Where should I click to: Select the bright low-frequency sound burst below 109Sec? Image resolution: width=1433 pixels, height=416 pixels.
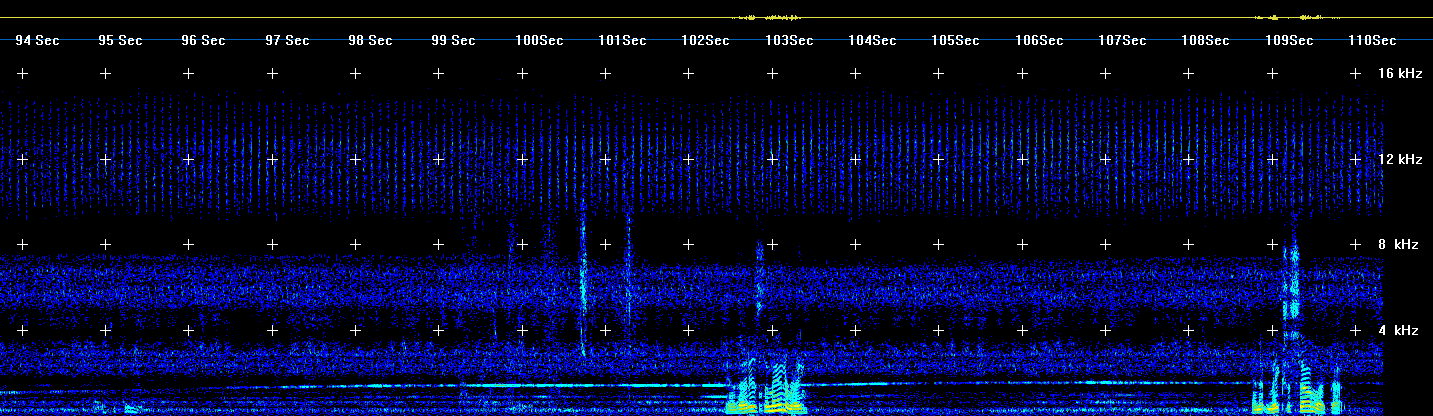(1295, 388)
